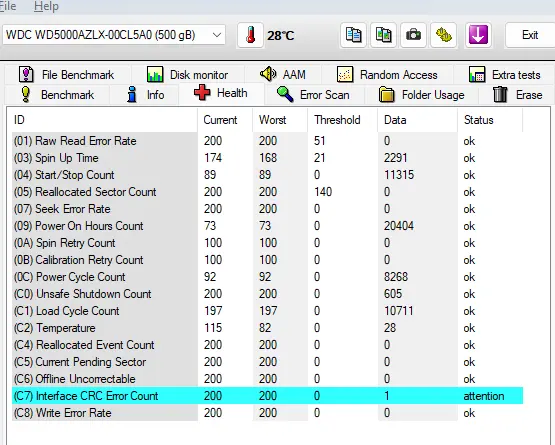Open the Disk monitor tab
The image size is (555, 445).
pos(188,75)
